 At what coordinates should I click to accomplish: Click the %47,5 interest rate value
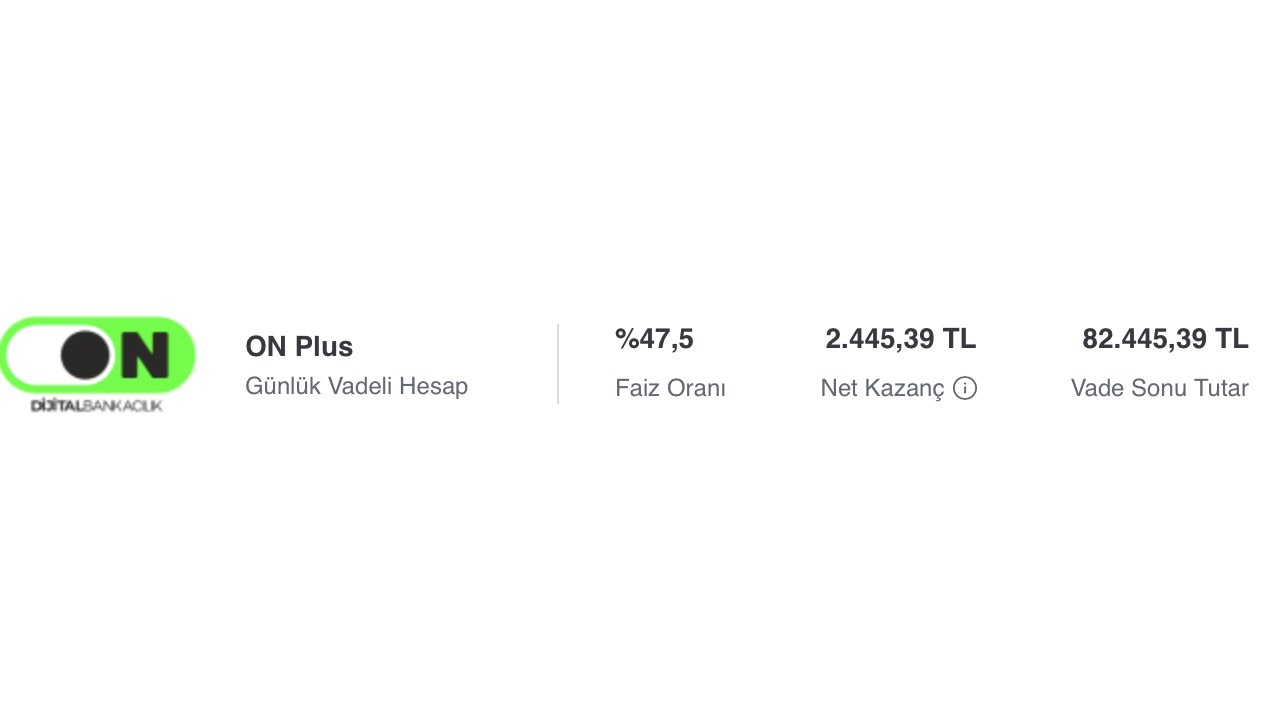click(x=654, y=339)
